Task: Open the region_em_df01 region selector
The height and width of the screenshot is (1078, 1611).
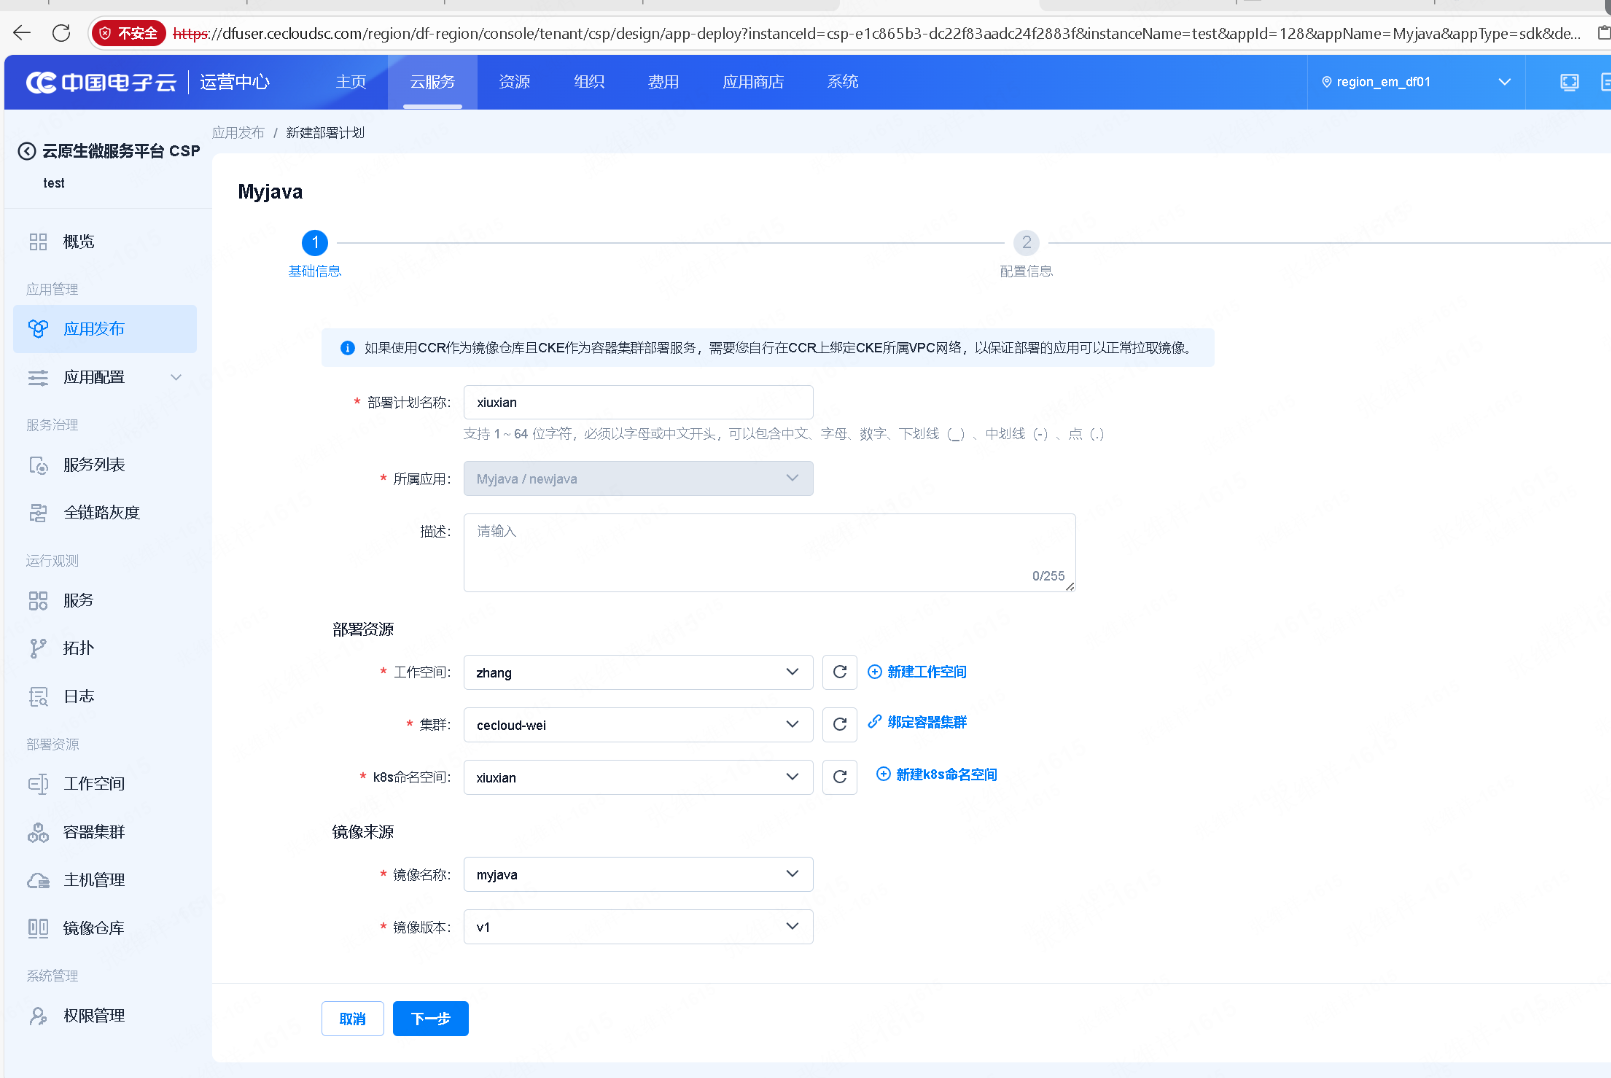Action: tap(1415, 82)
